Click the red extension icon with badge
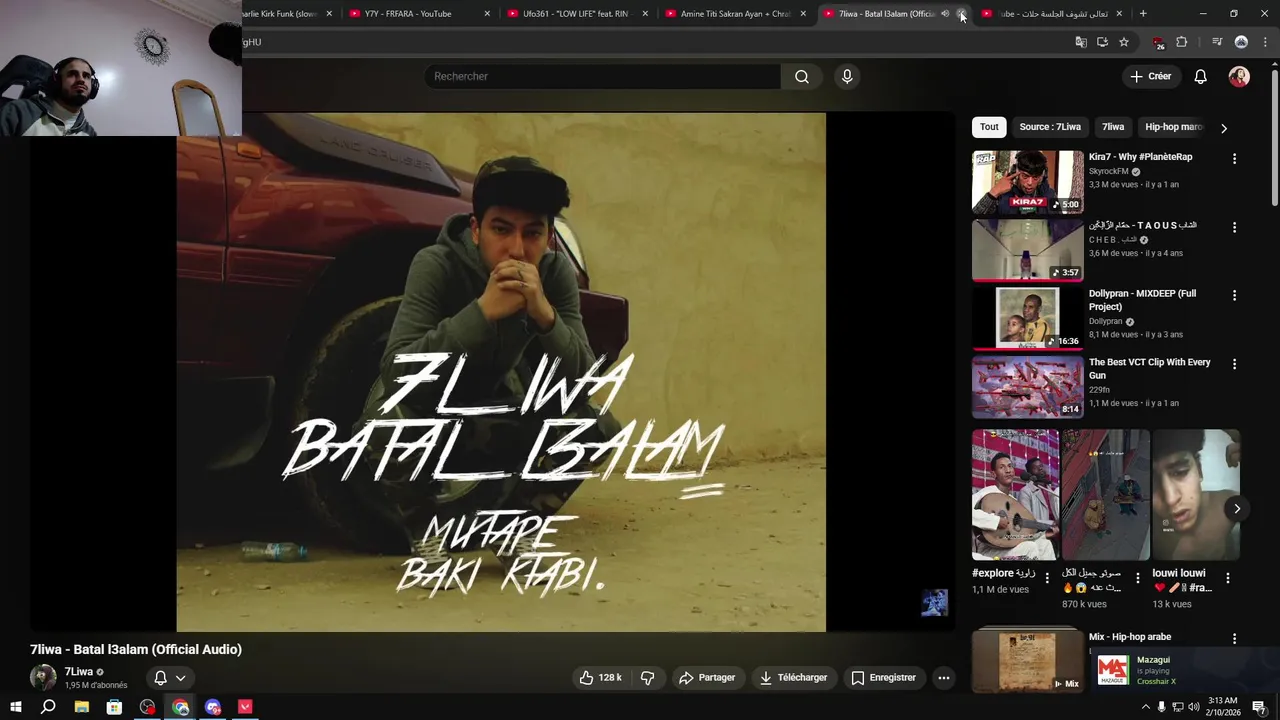 1158,42
